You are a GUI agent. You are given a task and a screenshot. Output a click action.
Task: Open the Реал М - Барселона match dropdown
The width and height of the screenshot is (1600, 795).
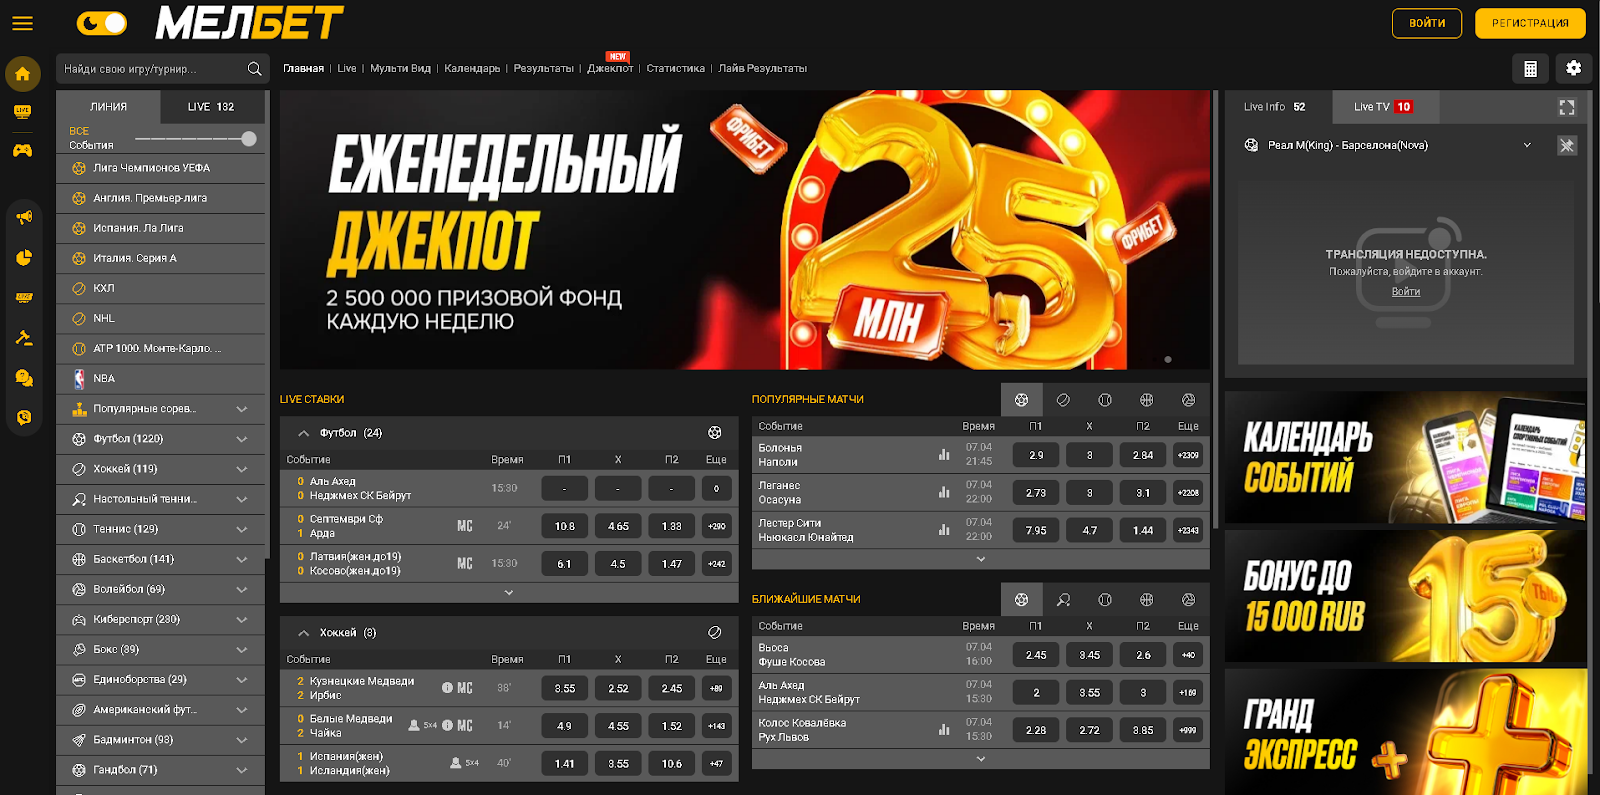tap(1527, 145)
